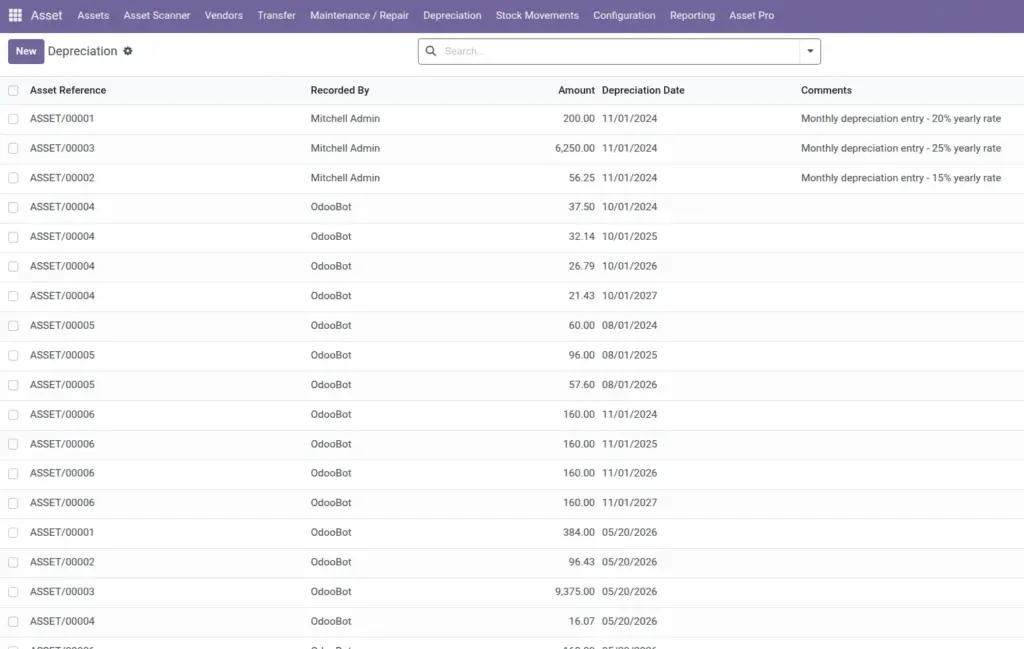Screen dimensions: 1024x649
Task: Open the '20% yearly rate' comment cell
Action: (901, 118)
